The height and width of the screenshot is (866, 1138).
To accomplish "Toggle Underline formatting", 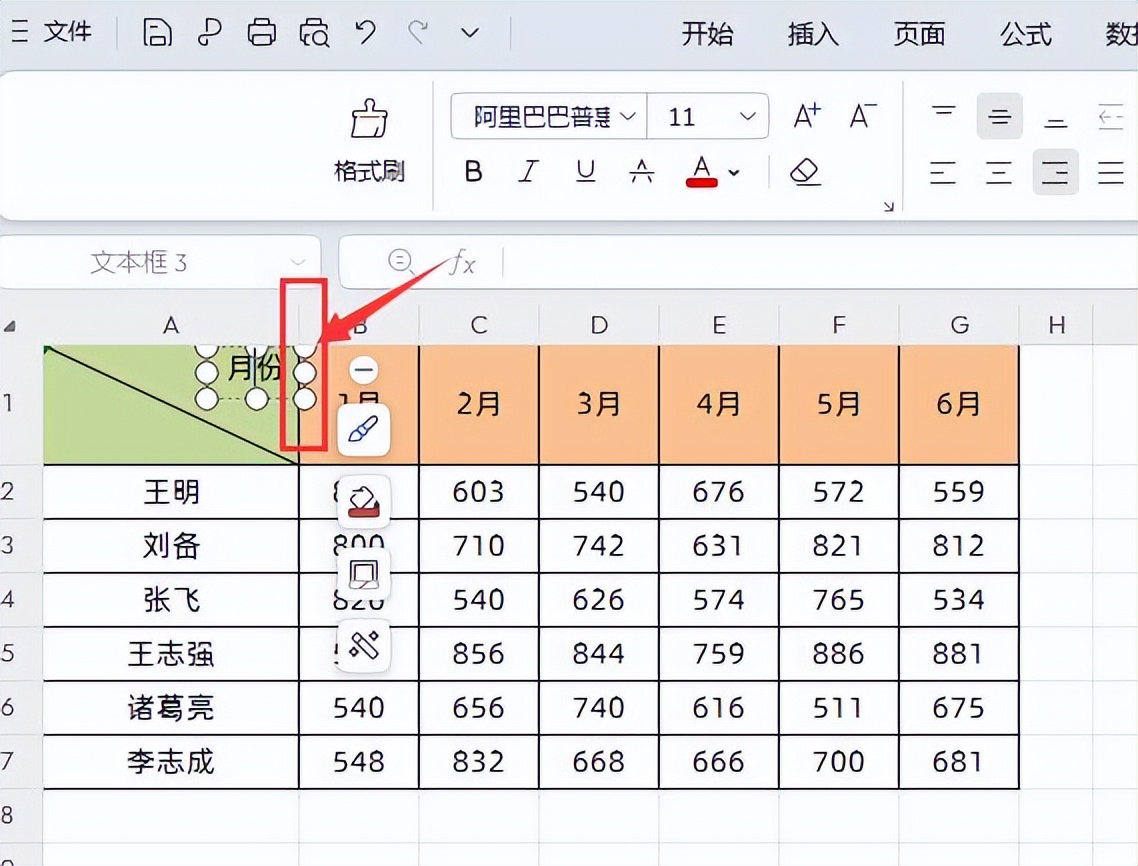I will click(586, 172).
